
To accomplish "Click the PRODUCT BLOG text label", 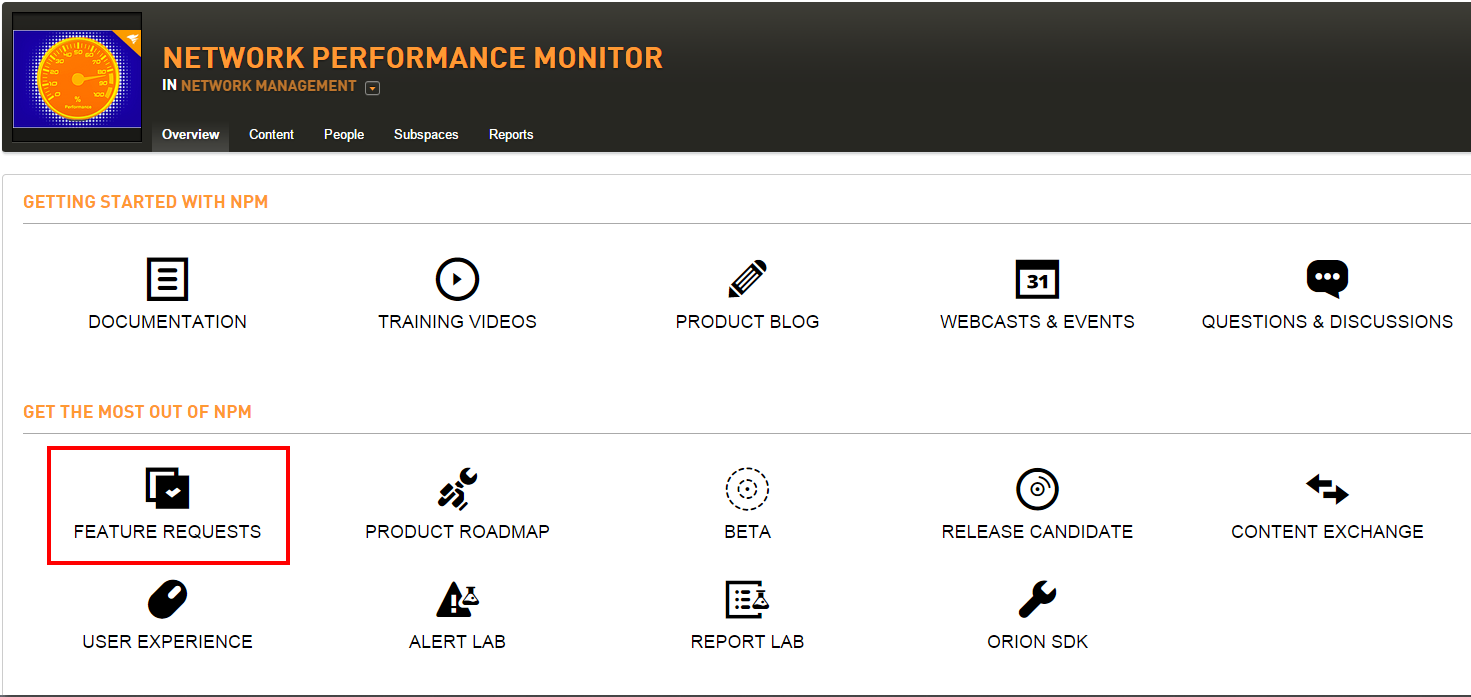I will (x=747, y=322).
